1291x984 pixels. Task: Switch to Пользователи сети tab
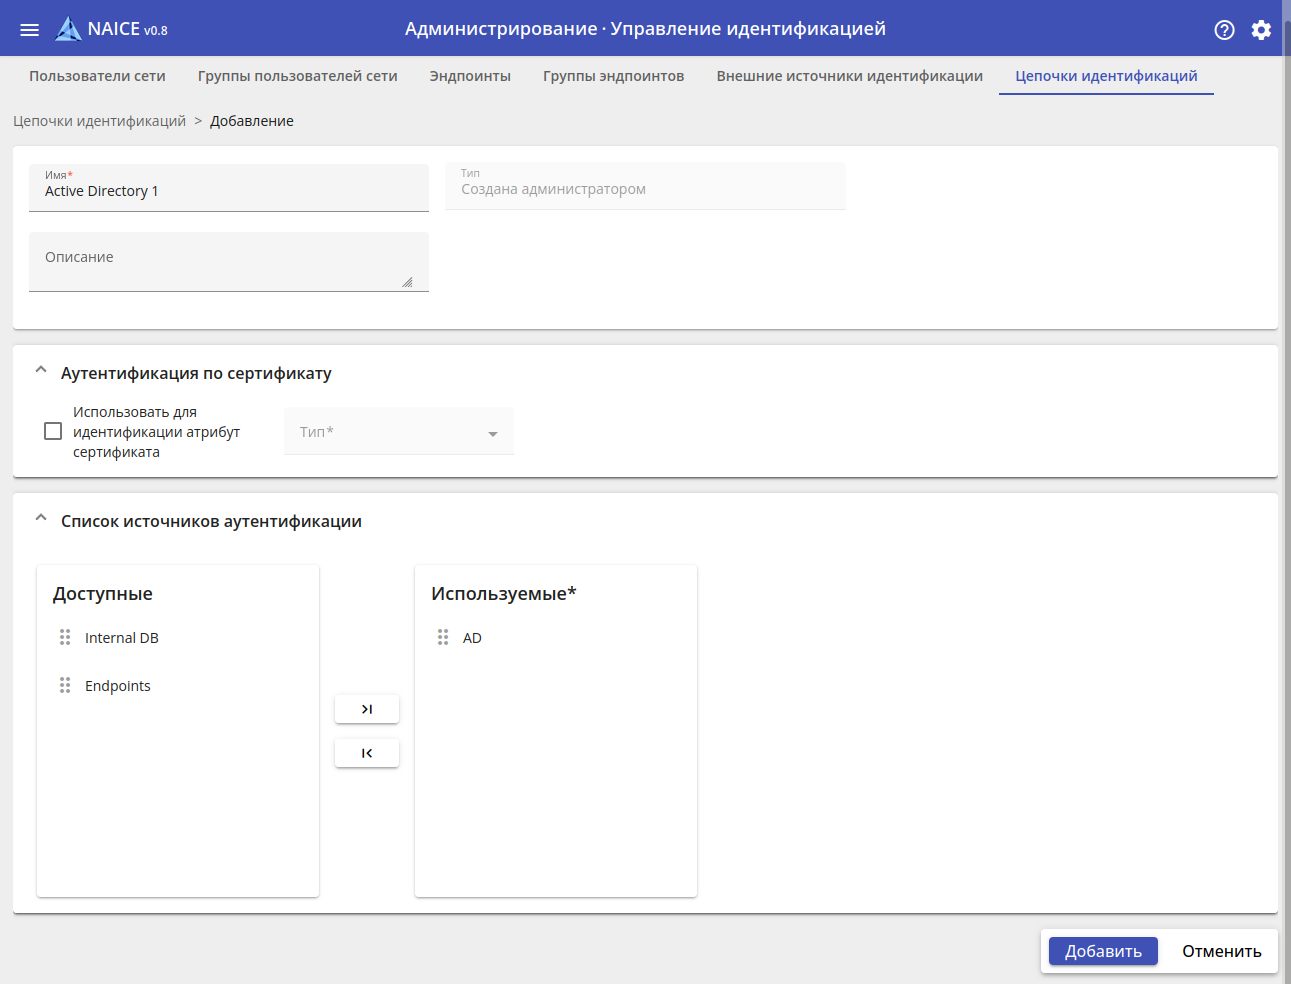pos(97,76)
